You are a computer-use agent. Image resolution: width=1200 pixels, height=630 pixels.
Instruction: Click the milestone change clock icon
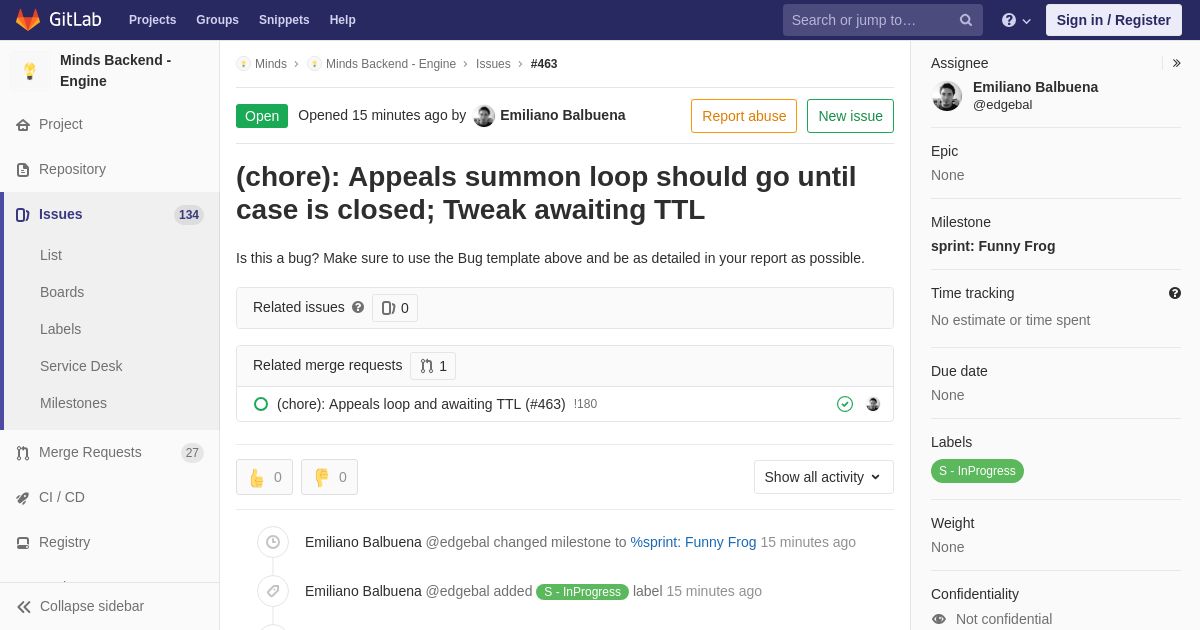pyautogui.click(x=273, y=542)
